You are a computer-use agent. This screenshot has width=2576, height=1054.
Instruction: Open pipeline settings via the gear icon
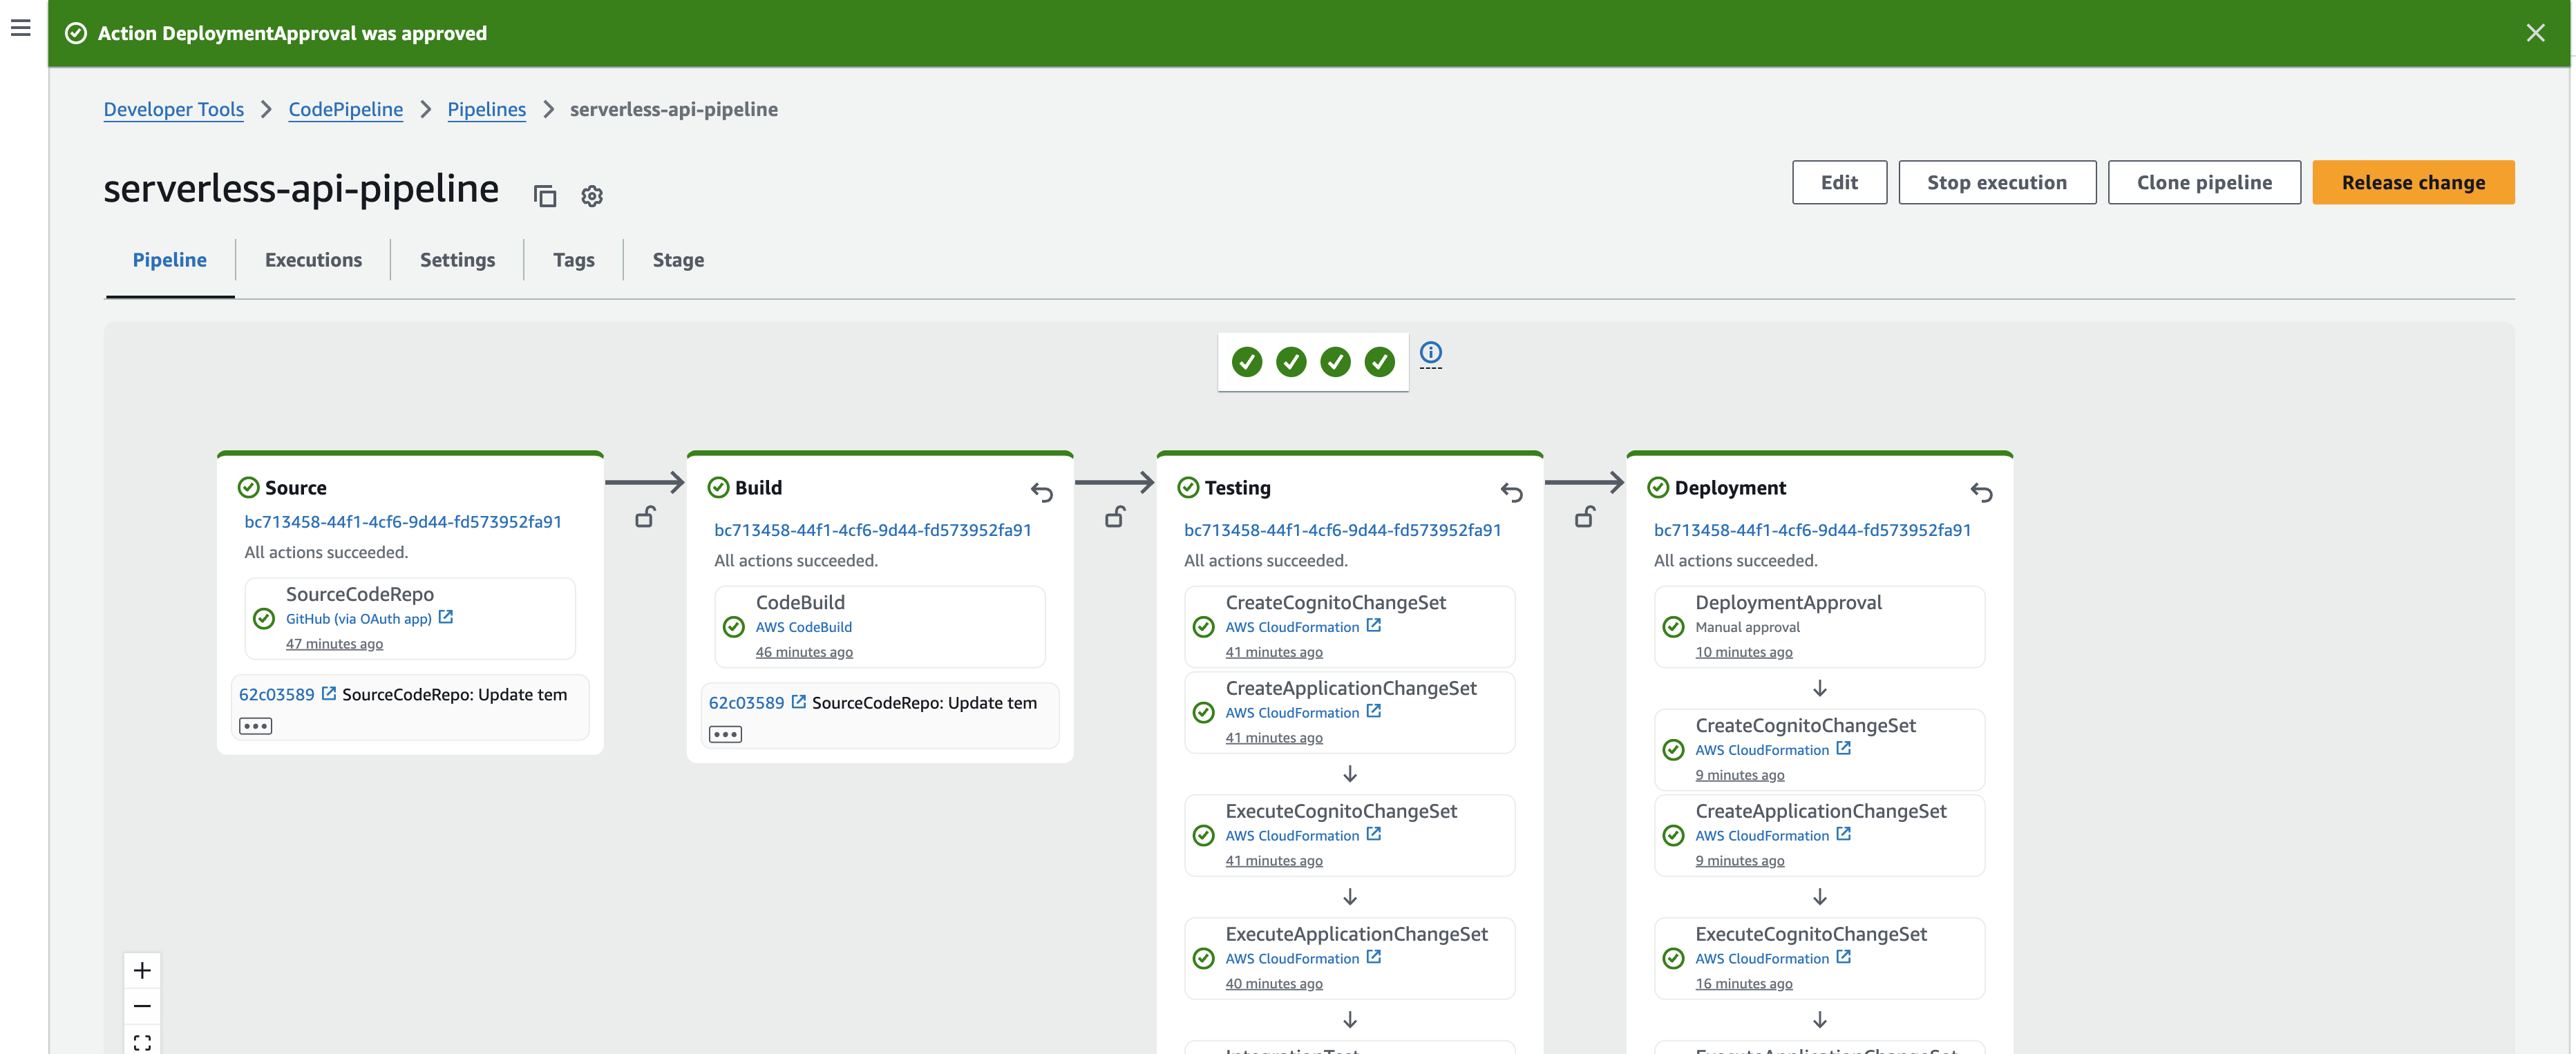click(592, 196)
